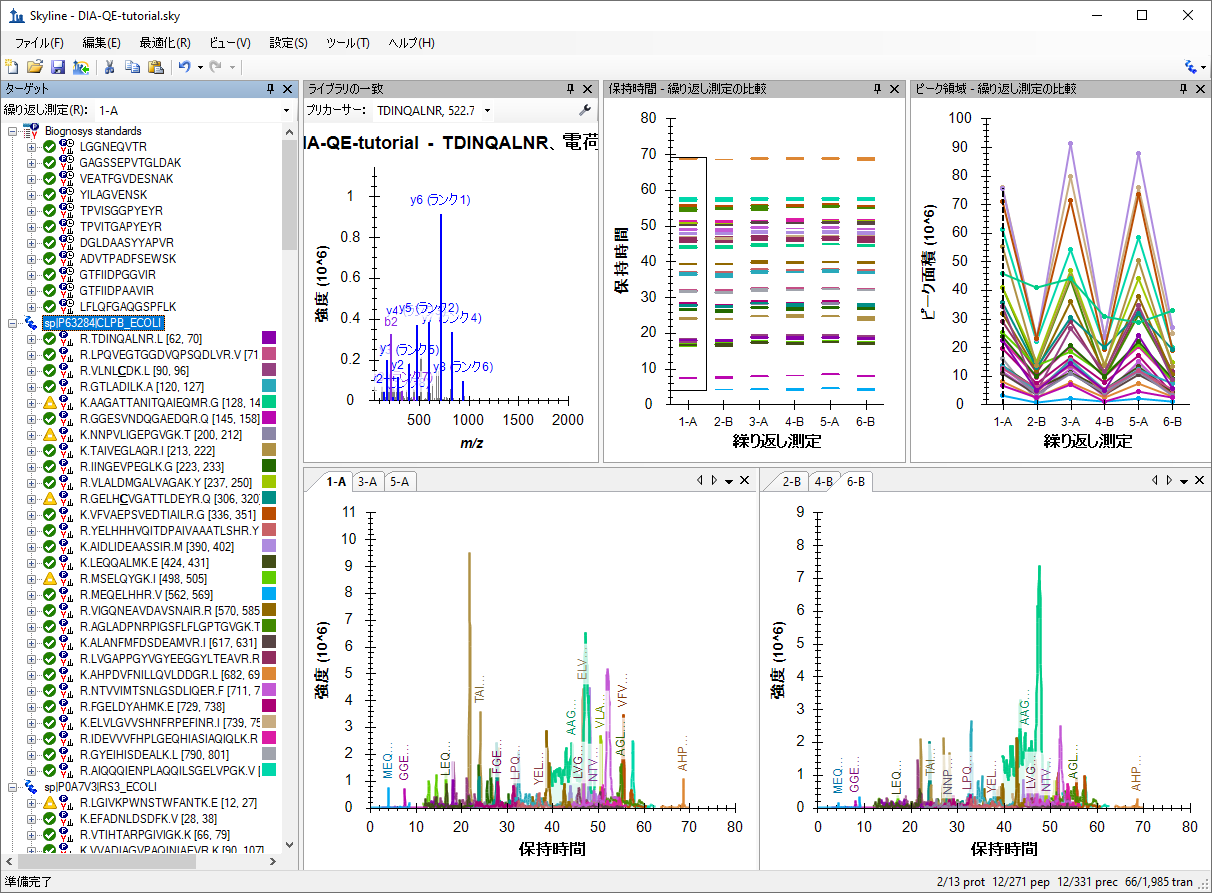The width and height of the screenshot is (1212, 893).
Task: Click the Open file folder icon
Action: [x=35, y=67]
